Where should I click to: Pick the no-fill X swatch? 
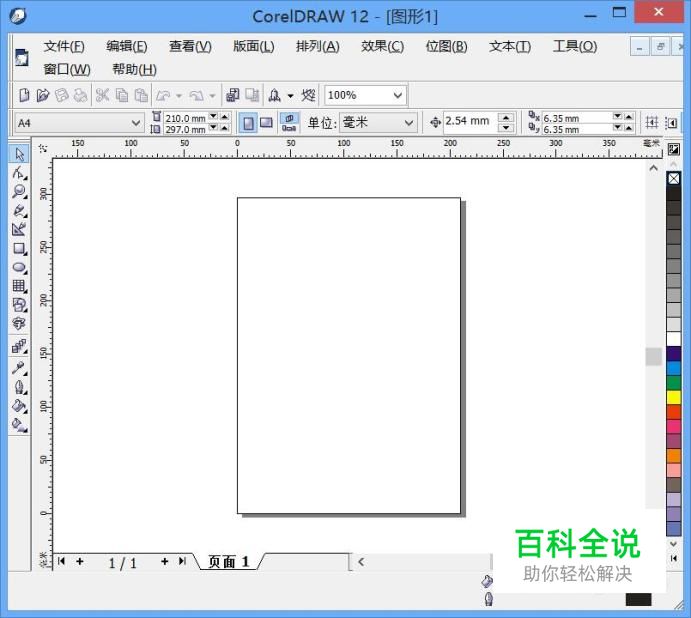click(673, 179)
